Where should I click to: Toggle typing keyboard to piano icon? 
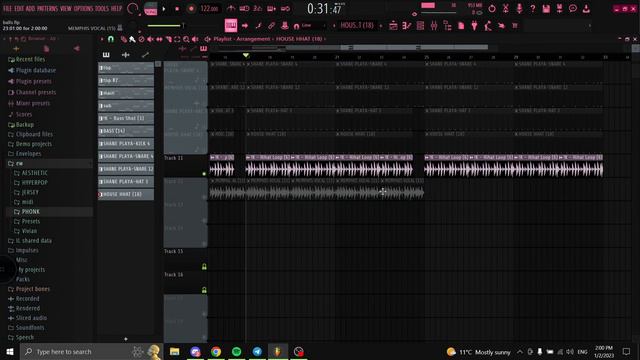[x=231, y=26]
